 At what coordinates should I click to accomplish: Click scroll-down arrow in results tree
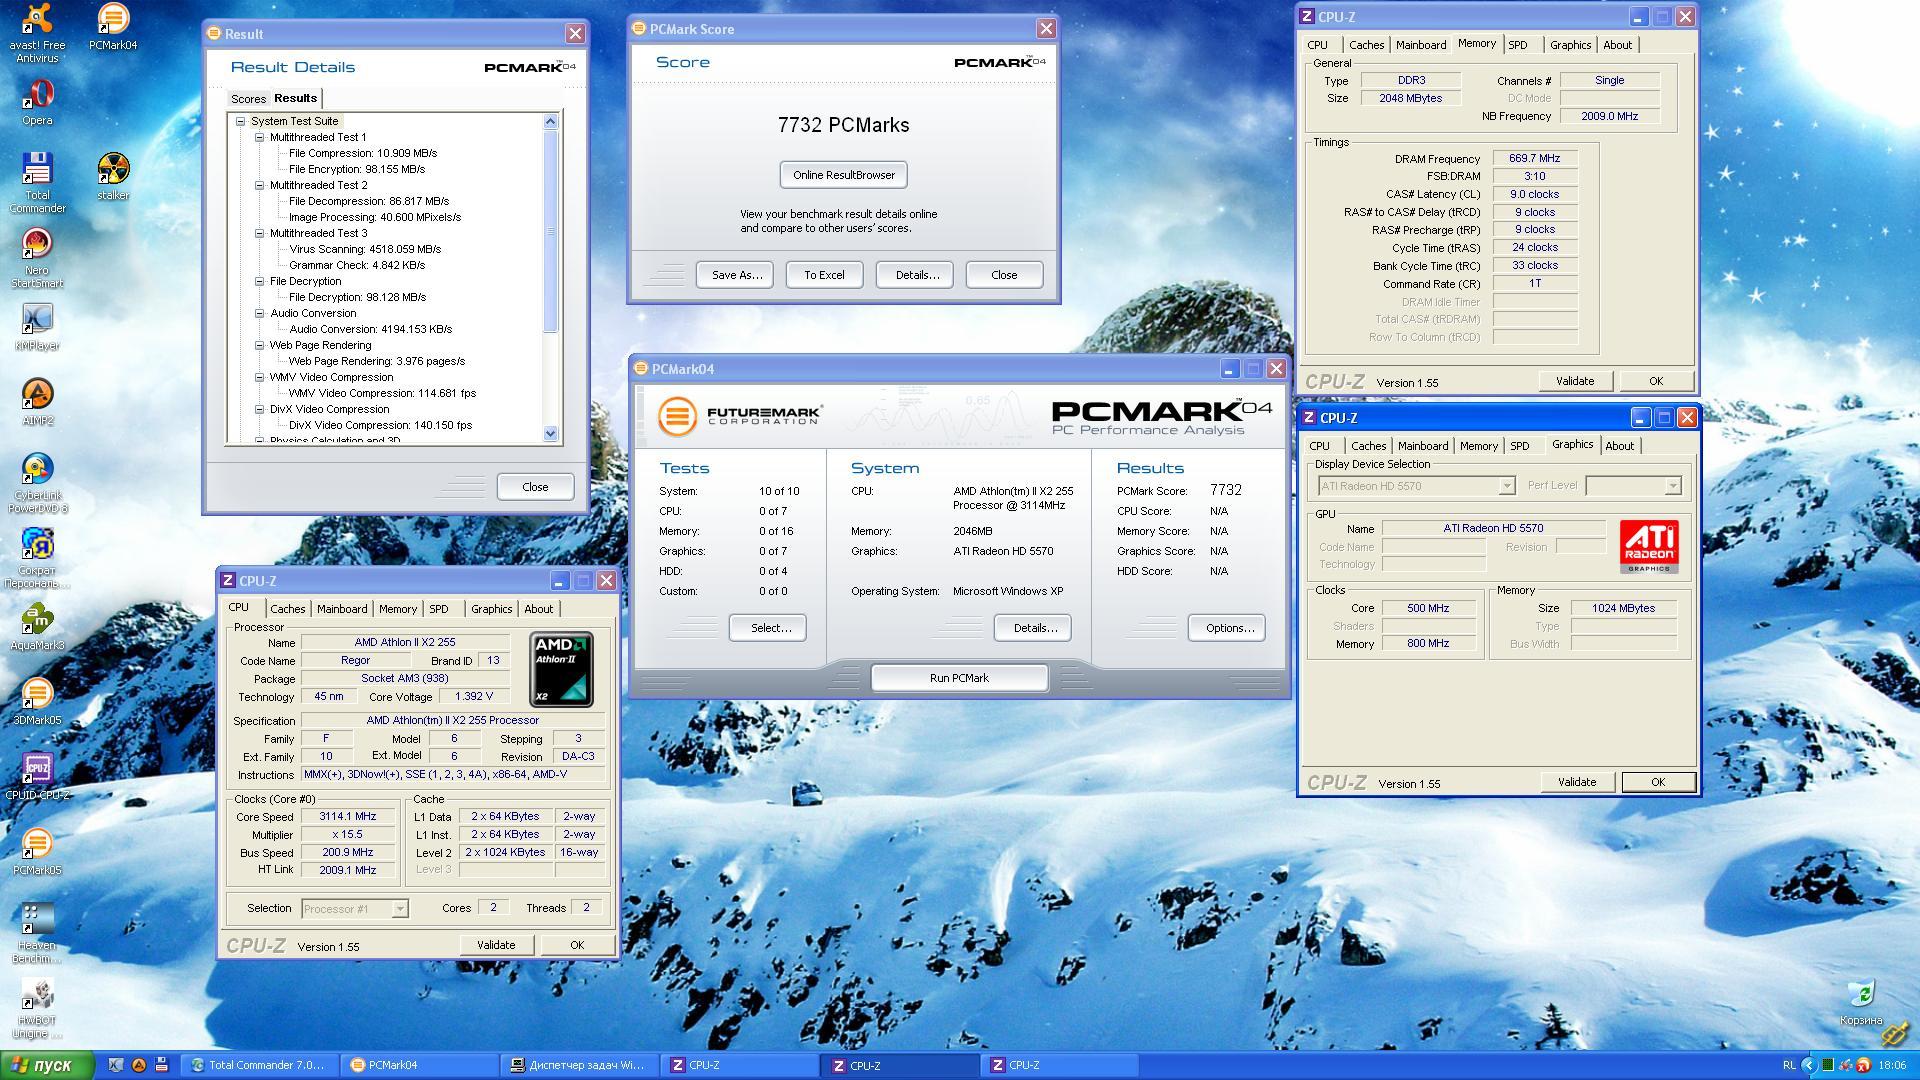click(x=550, y=433)
